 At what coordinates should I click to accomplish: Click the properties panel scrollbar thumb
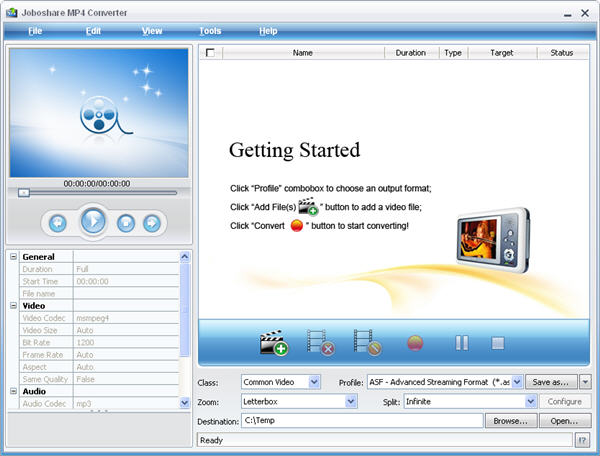click(x=184, y=309)
